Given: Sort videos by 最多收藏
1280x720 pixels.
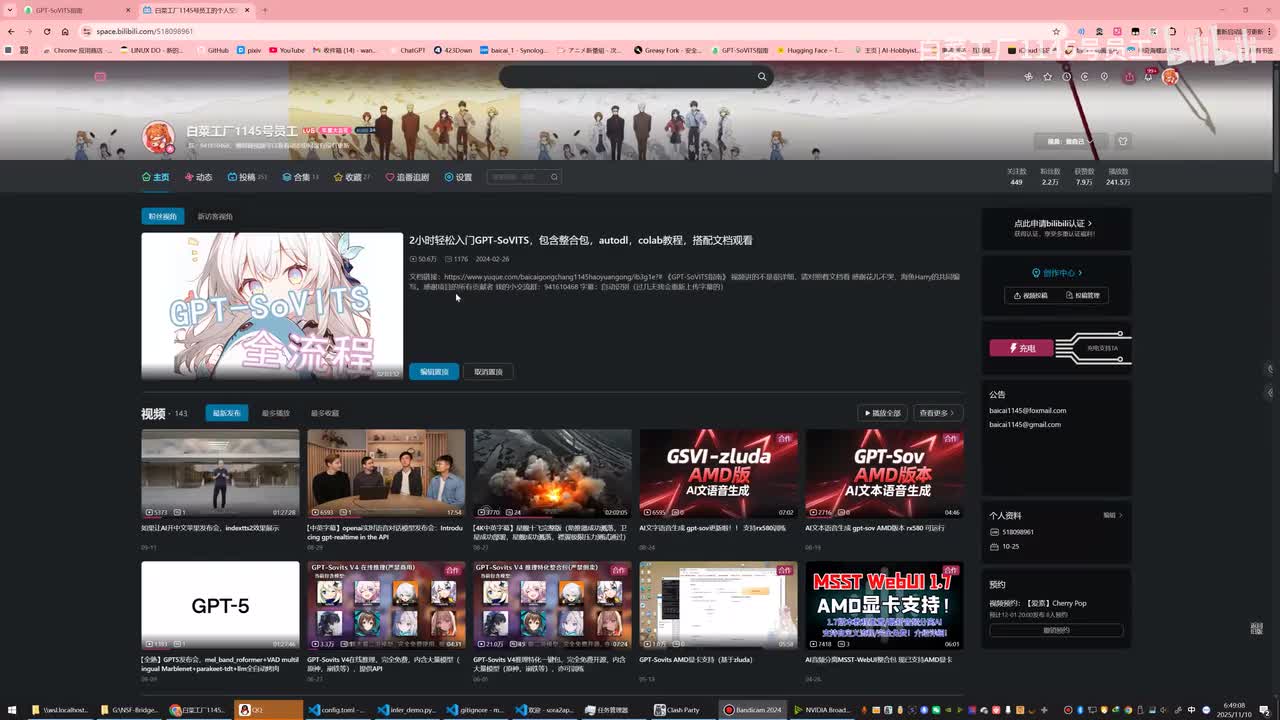Looking at the screenshot, I should click(325, 413).
